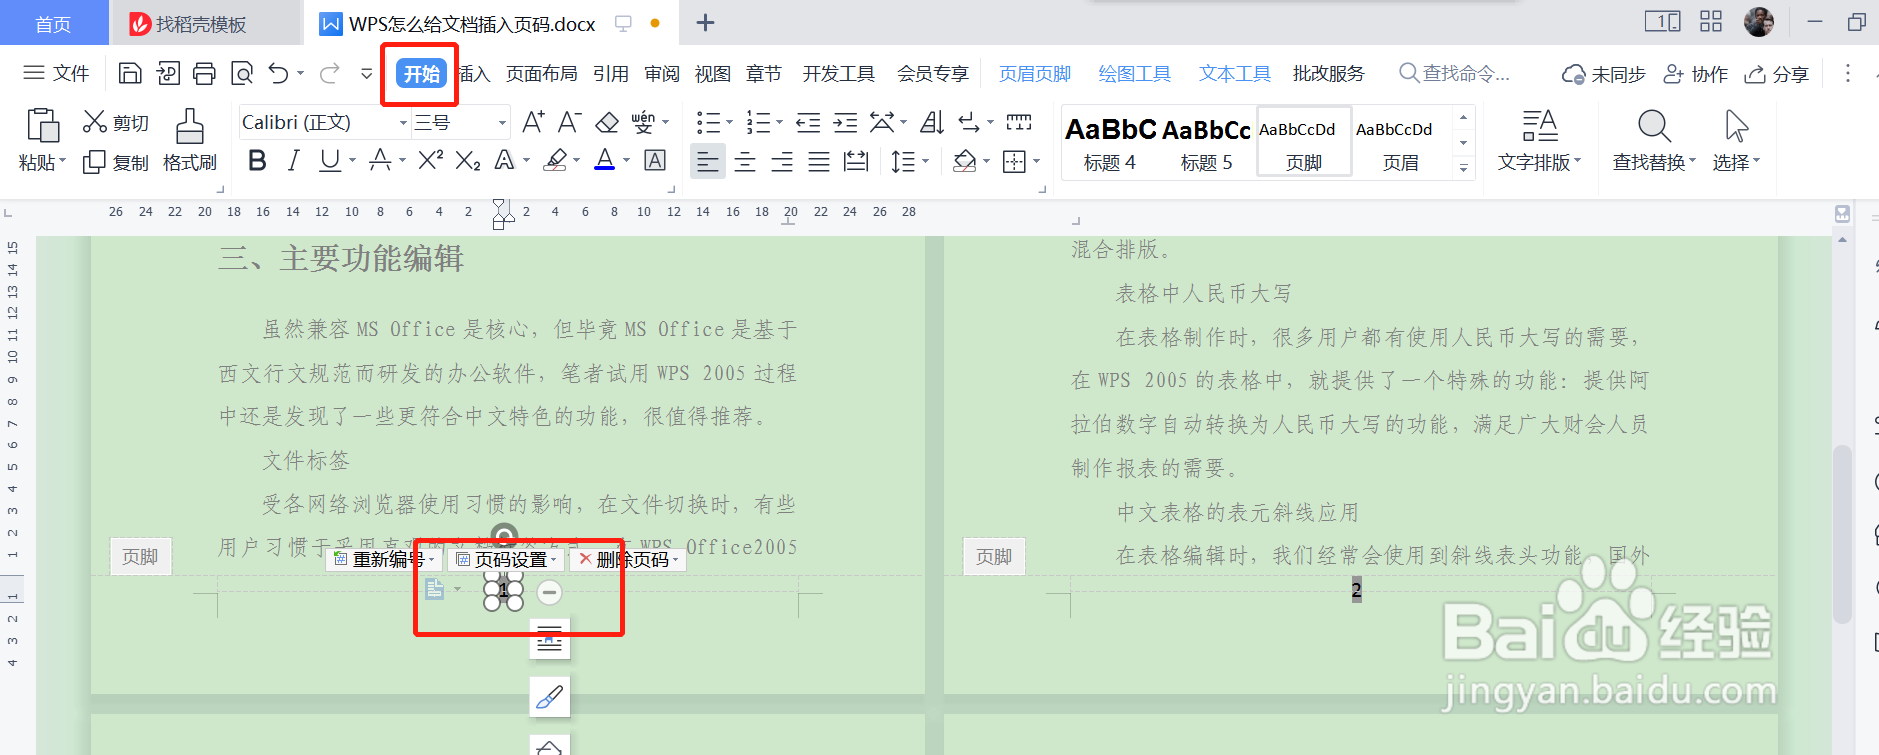This screenshot has height=755, width=1879.
Task: Pick the font color A swatch
Action: (x=605, y=160)
